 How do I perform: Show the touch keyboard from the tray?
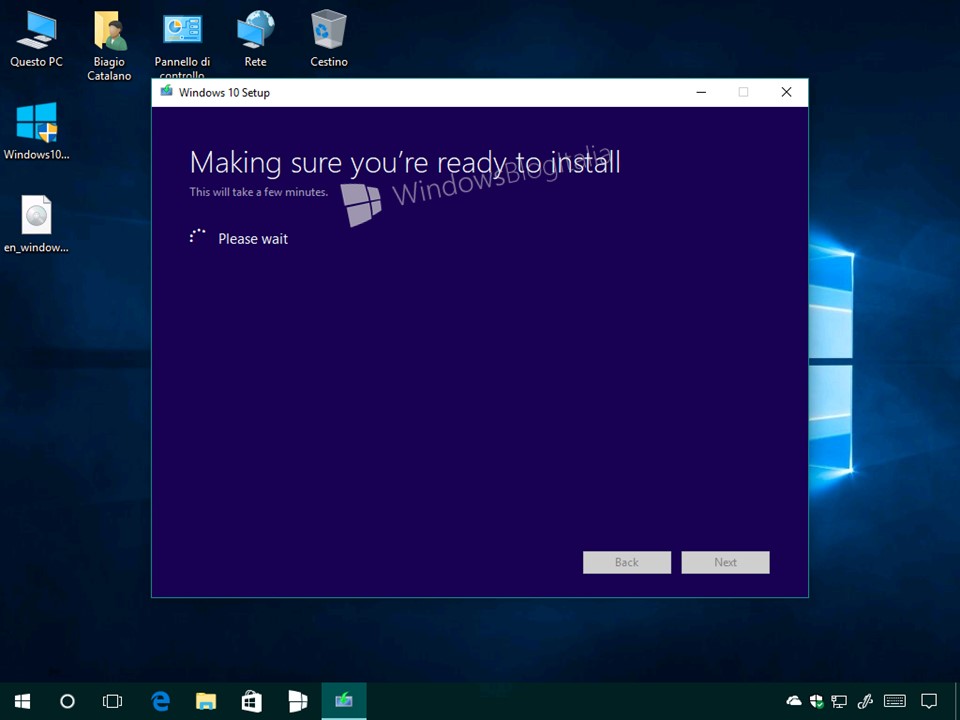point(894,701)
